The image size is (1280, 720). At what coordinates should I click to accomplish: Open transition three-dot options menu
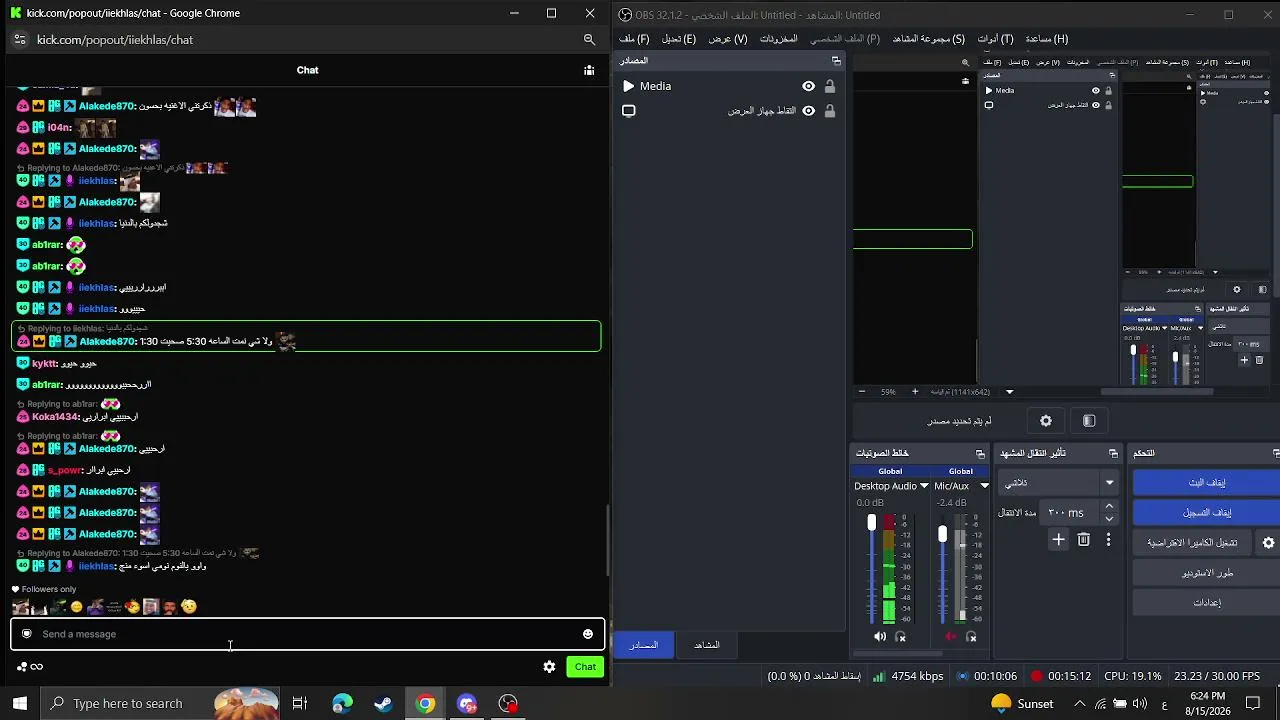(x=1108, y=540)
